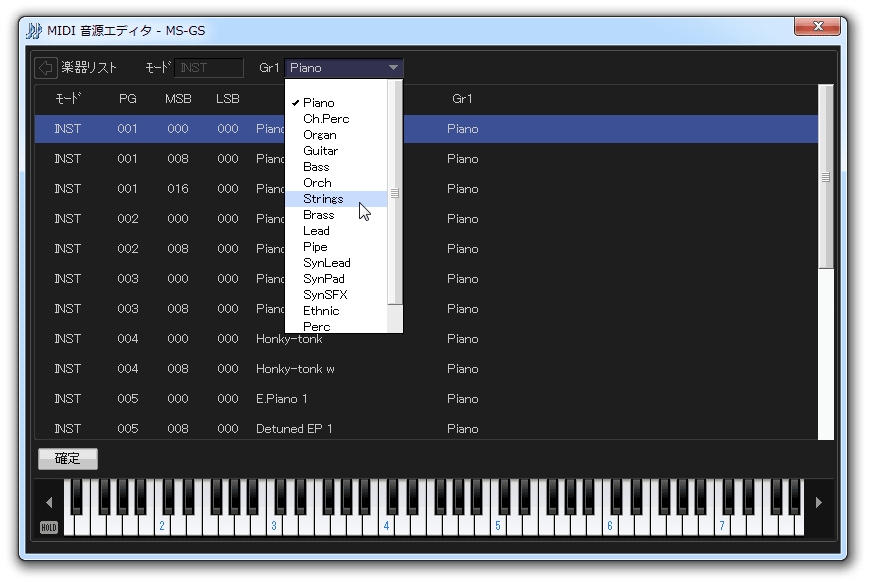Click the LSB column header

(228, 99)
